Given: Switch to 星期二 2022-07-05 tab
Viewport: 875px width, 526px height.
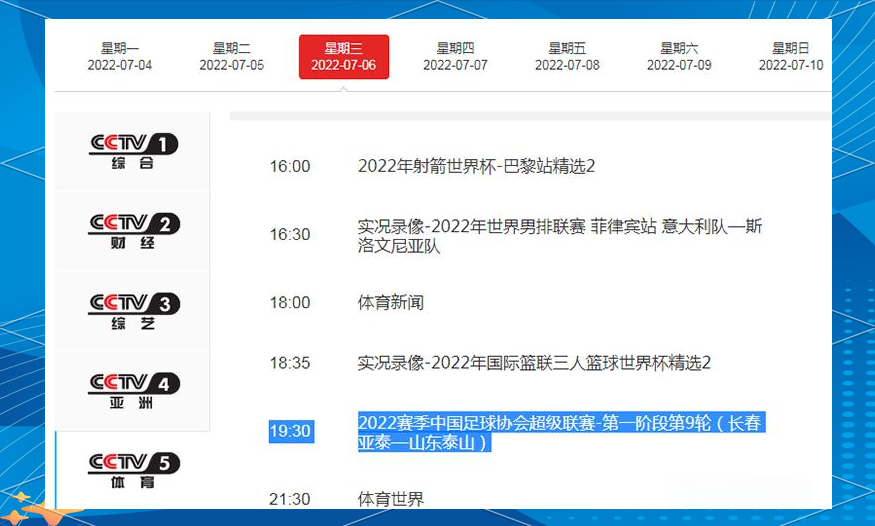Looking at the screenshot, I should [x=232, y=57].
